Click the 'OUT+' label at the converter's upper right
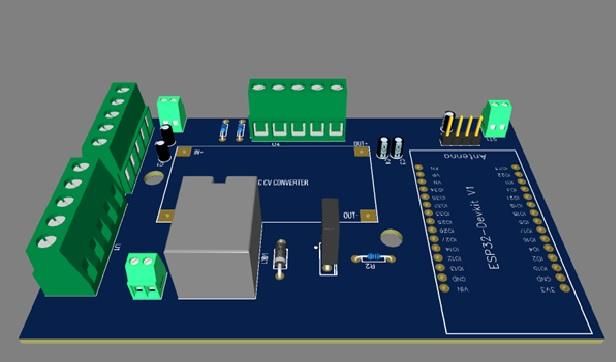This screenshot has width=616, height=362. (360, 144)
